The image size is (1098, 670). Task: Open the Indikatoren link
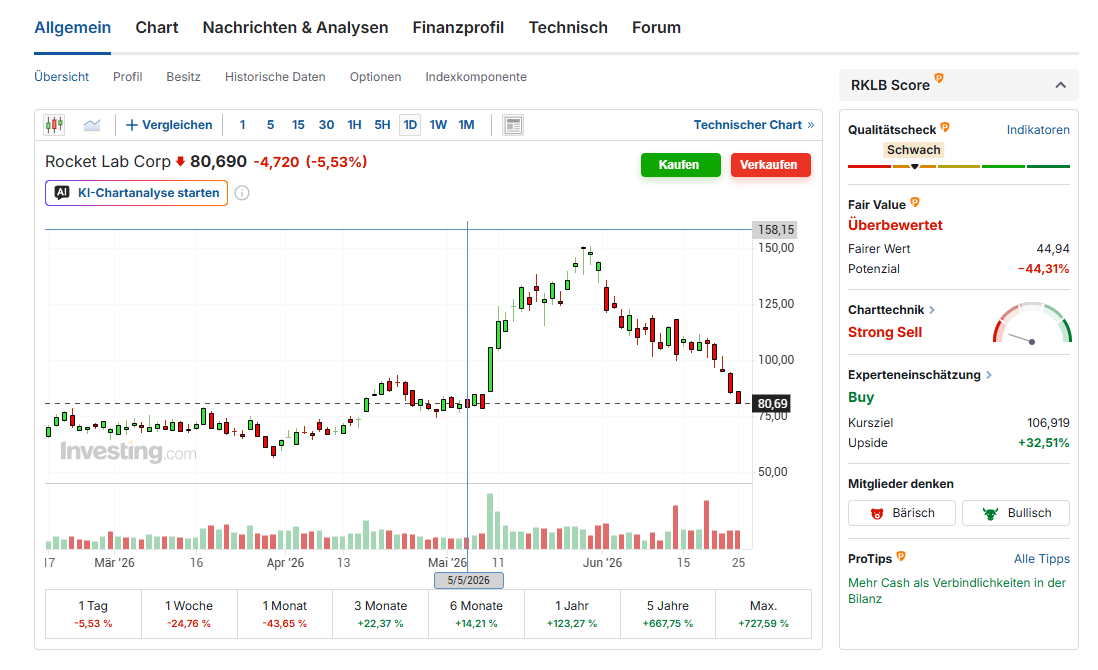pyautogui.click(x=1038, y=130)
